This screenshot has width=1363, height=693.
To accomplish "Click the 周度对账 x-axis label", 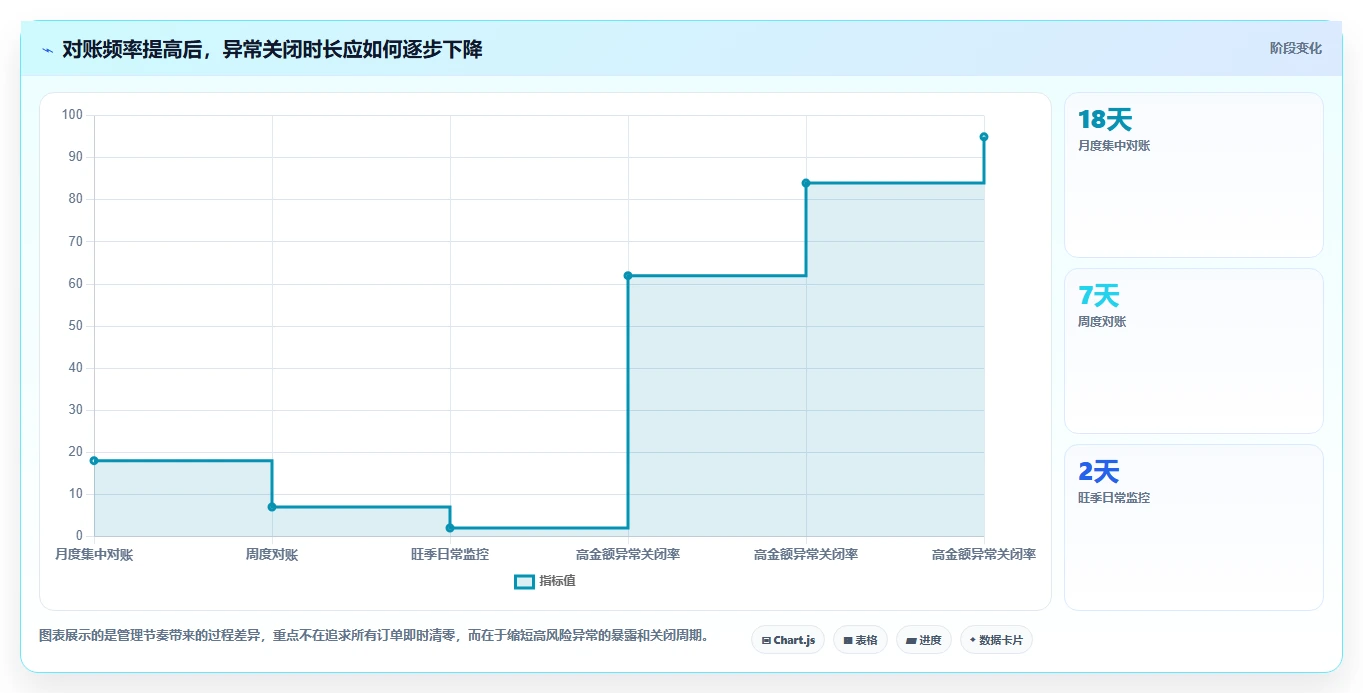I will tap(272, 554).
